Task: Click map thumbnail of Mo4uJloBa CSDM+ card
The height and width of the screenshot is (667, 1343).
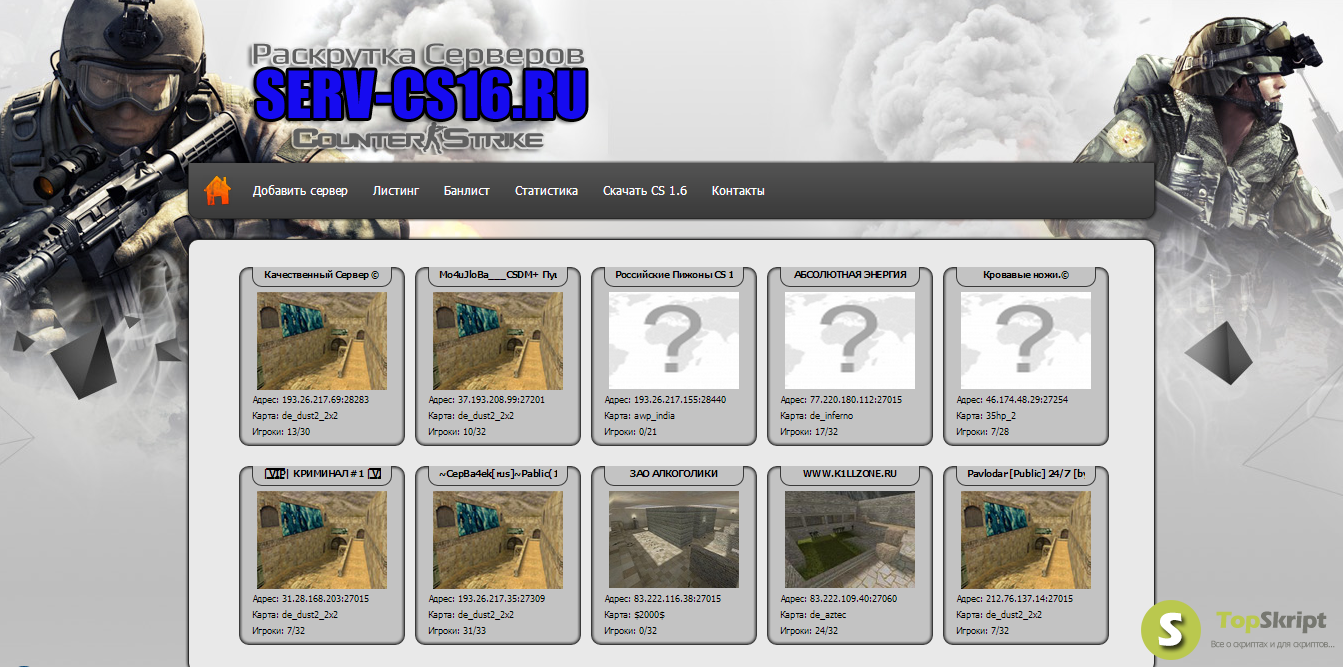Action: pos(498,340)
